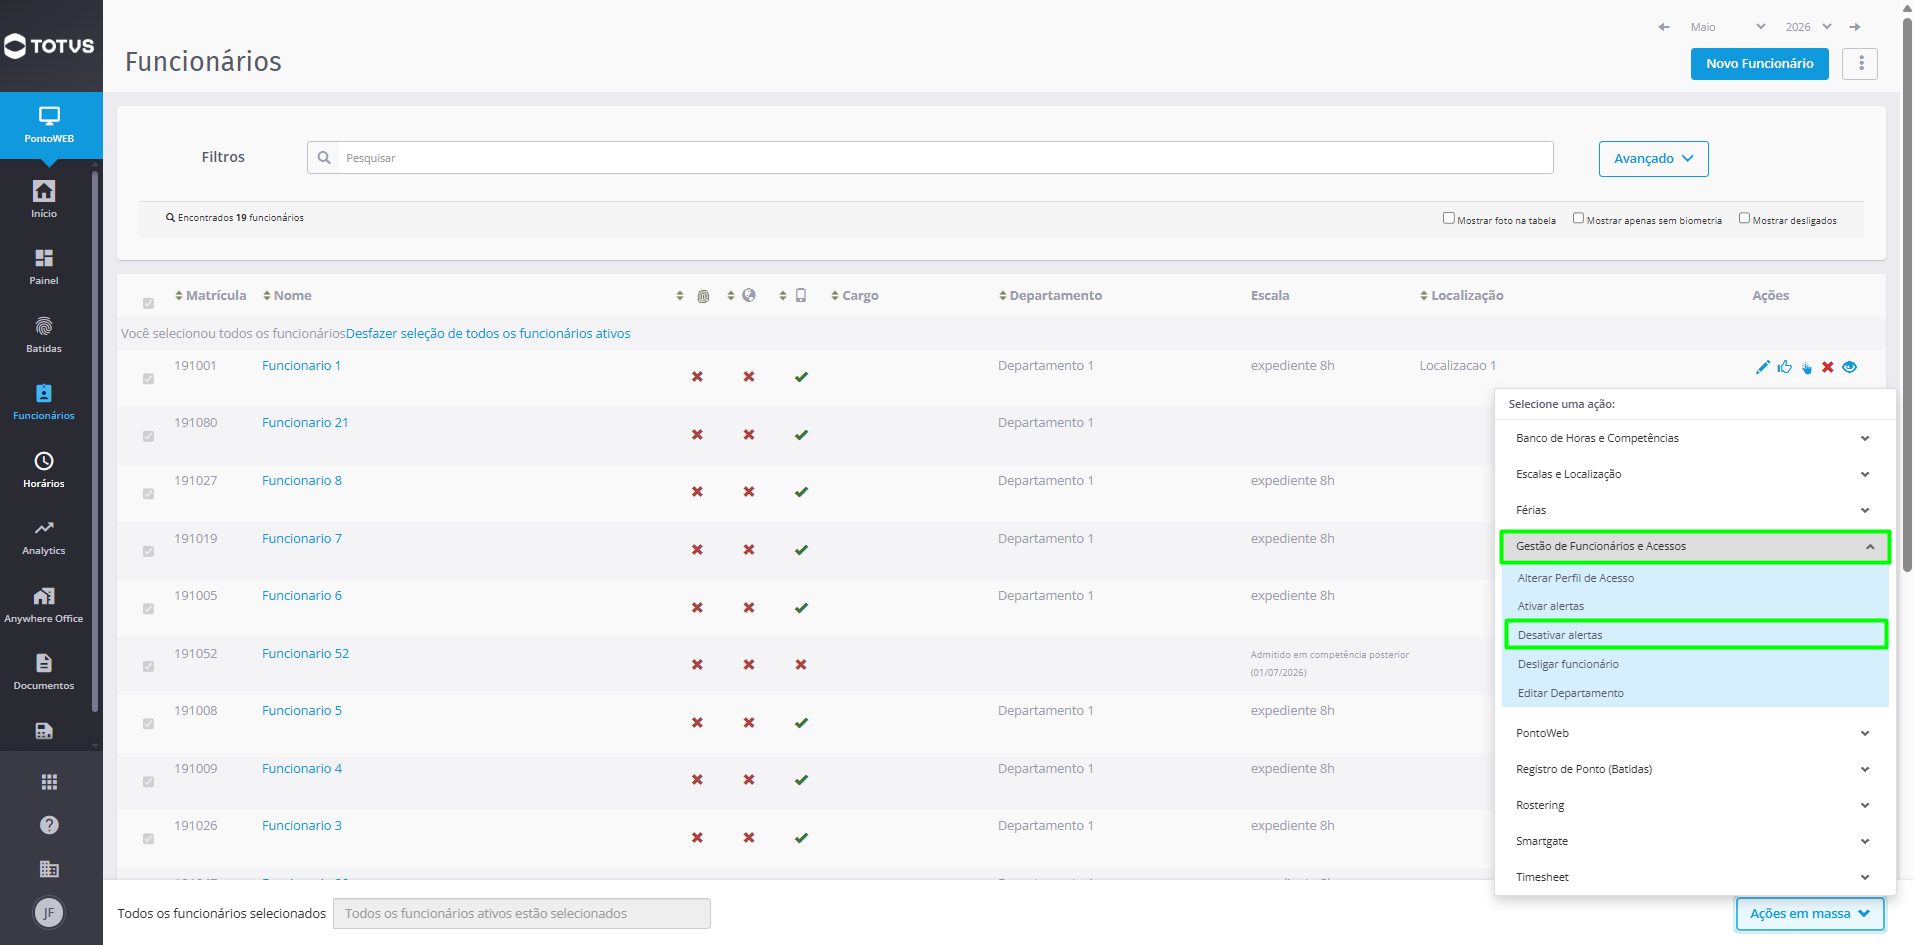Click the Novo Funcionário button
The image size is (1914, 945).
tap(1759, 63)
